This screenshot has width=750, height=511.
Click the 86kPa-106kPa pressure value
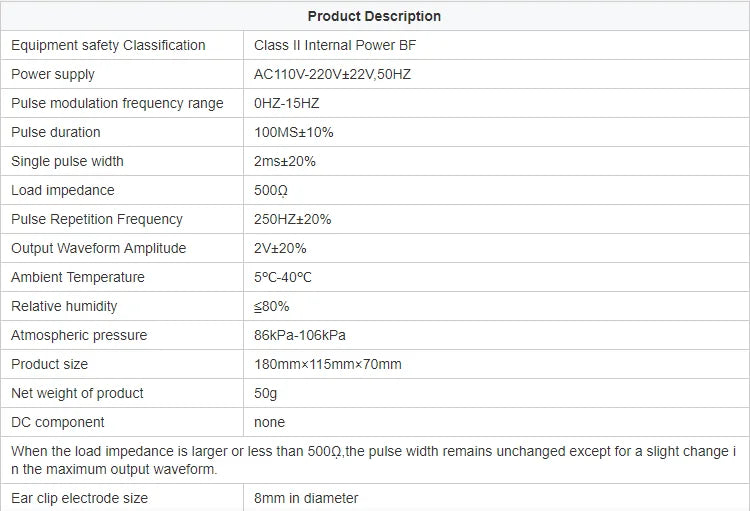[x=299, y=335]
